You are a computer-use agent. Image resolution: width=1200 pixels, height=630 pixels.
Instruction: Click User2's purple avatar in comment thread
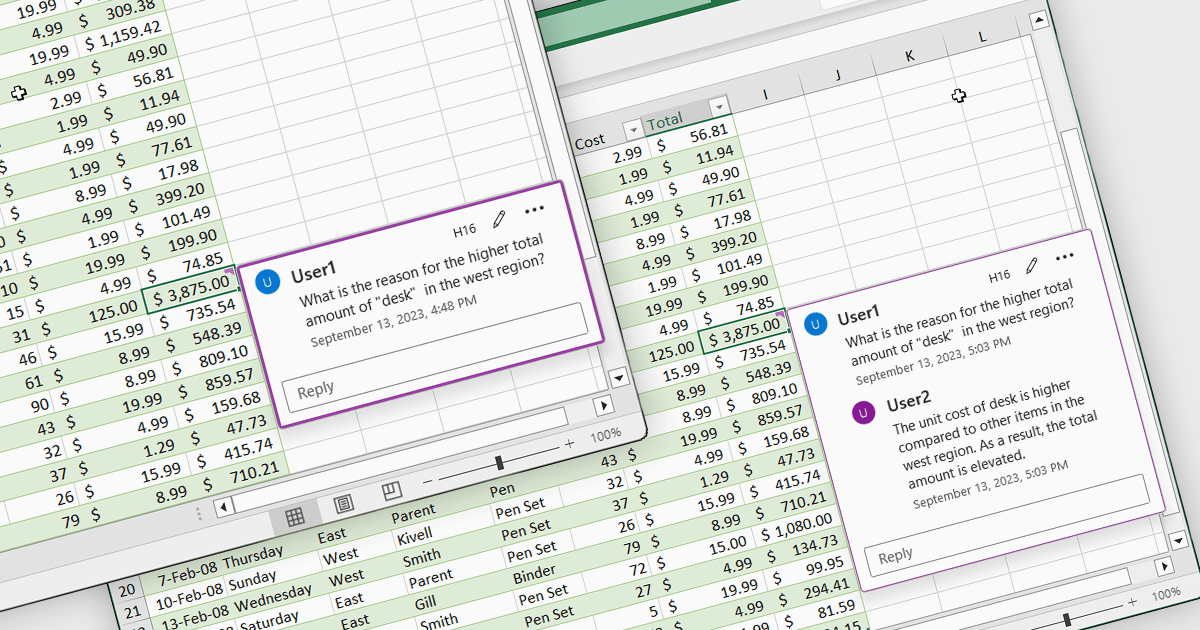pos(862,412)
